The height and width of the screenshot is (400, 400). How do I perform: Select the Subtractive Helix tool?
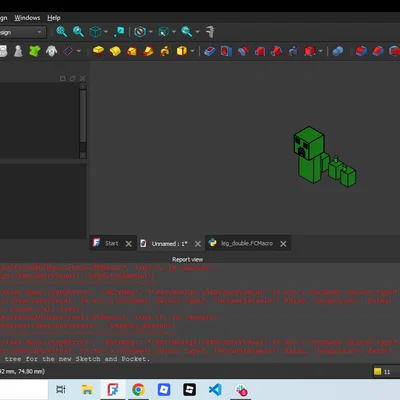click(293, 51)
